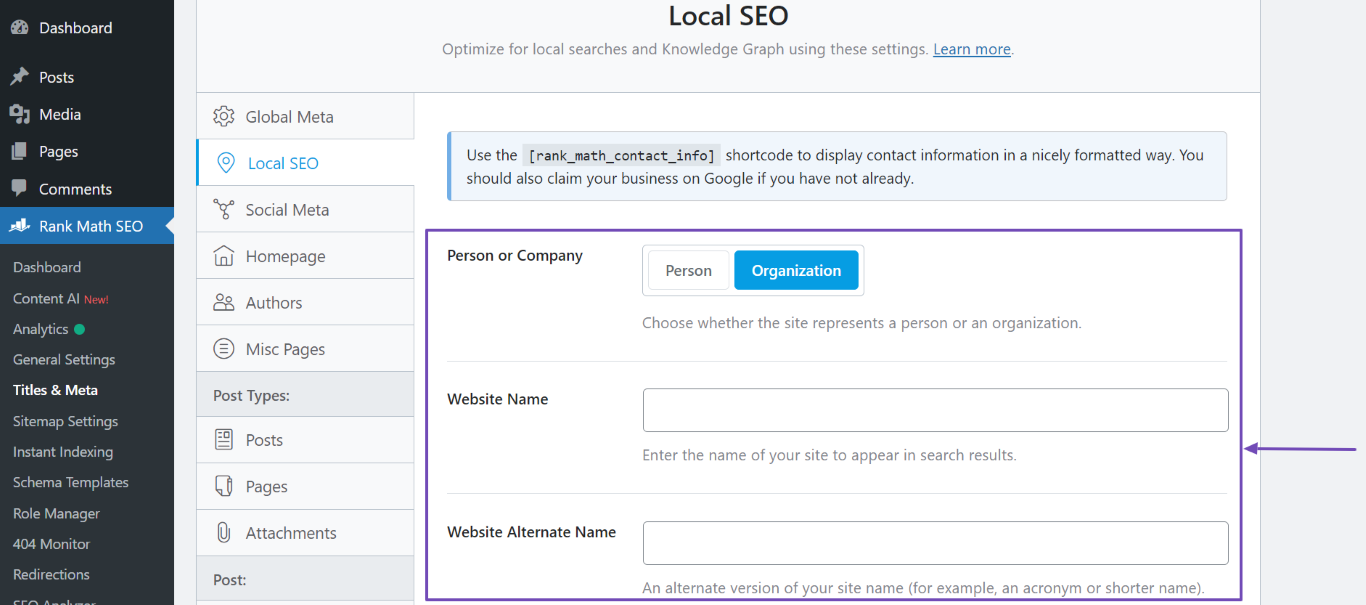Go to Rank Math Dashboard submenu
Viewport: 1366px width, 605px height.
click(x=47, y=267)
